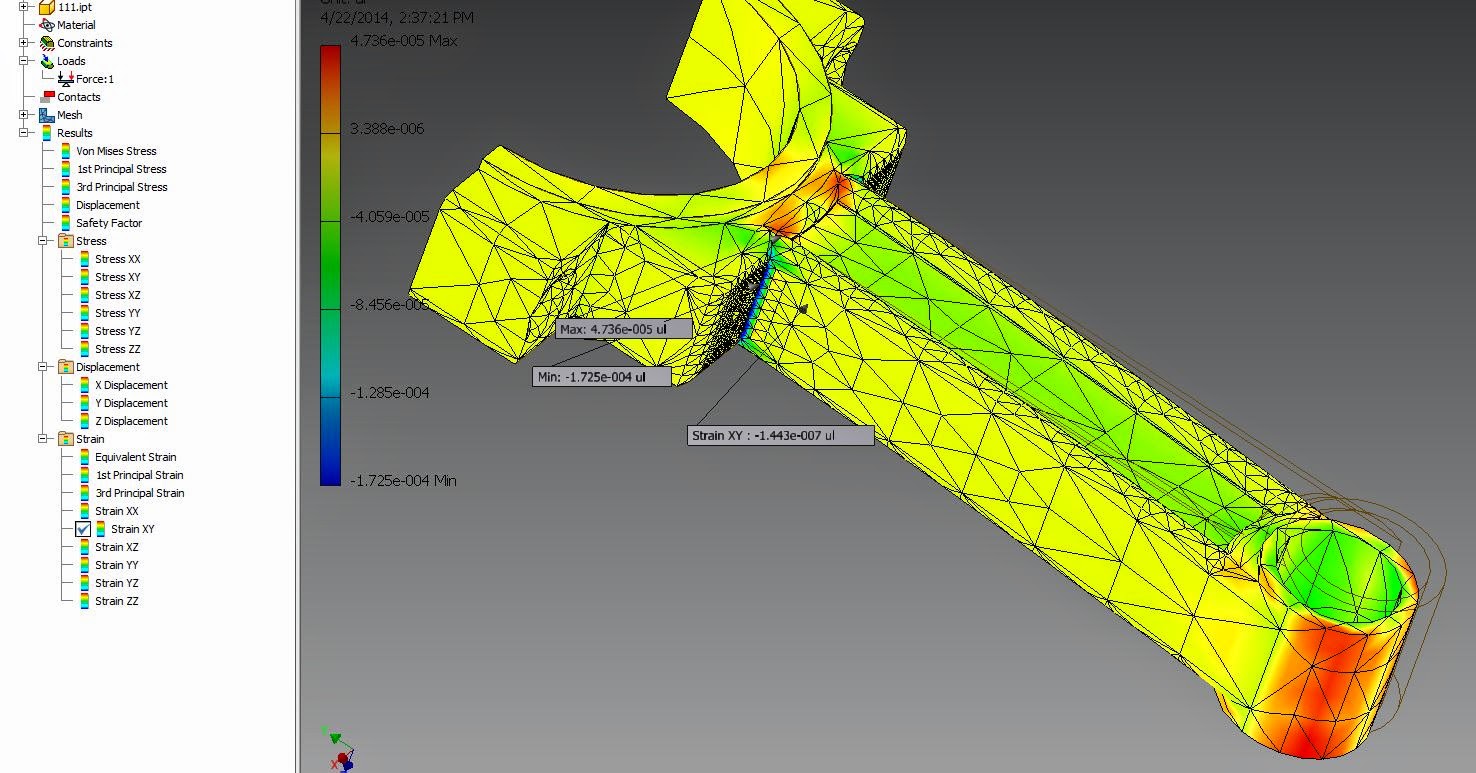Select the Strain XZ result
1476x773 pixels.
click(x=117, y=547)
